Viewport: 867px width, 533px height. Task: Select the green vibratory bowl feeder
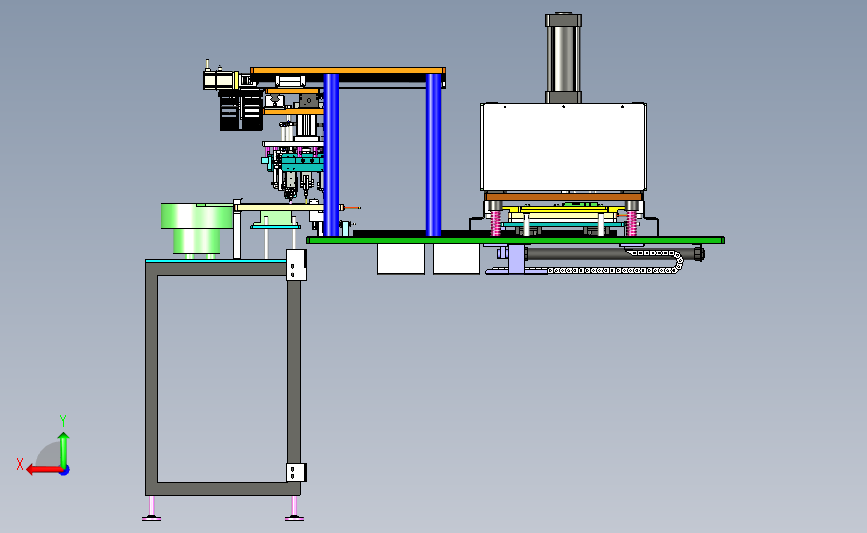pyautogui.click(x=197, y=228)
